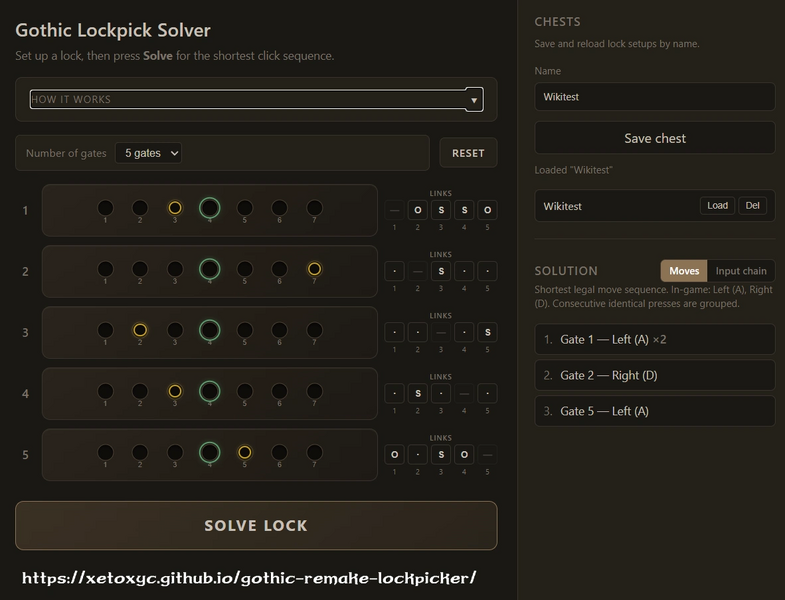Viewport: 785px width, 600px height.
Task: Click the SOLVE LOCK button
Action: click(256, 525)
